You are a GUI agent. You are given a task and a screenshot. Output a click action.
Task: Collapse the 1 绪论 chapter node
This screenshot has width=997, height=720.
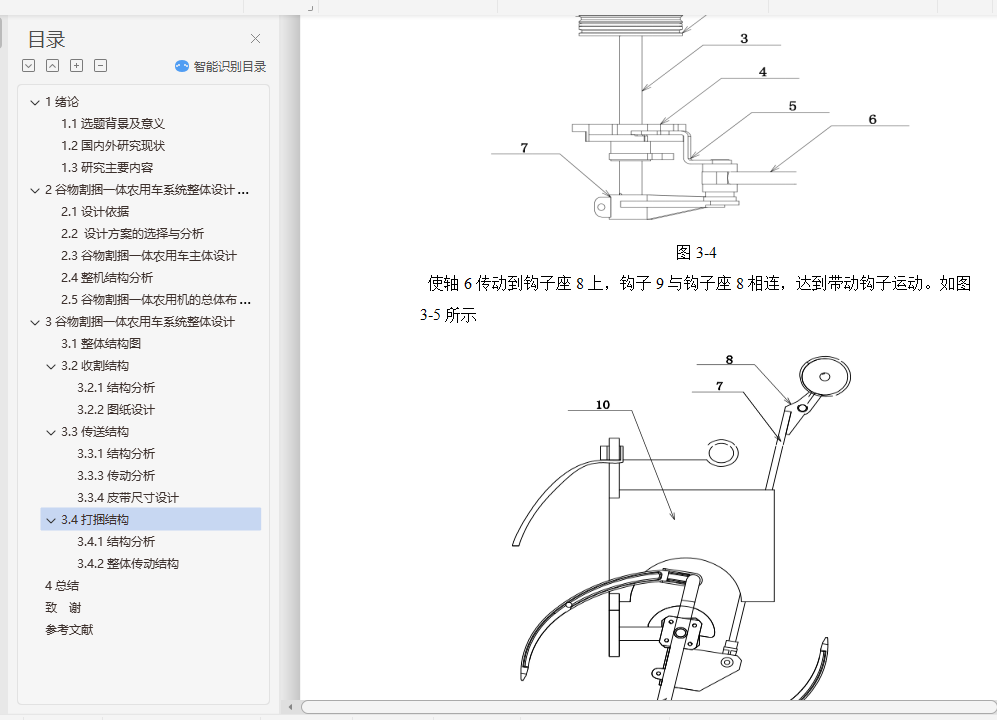35,102
